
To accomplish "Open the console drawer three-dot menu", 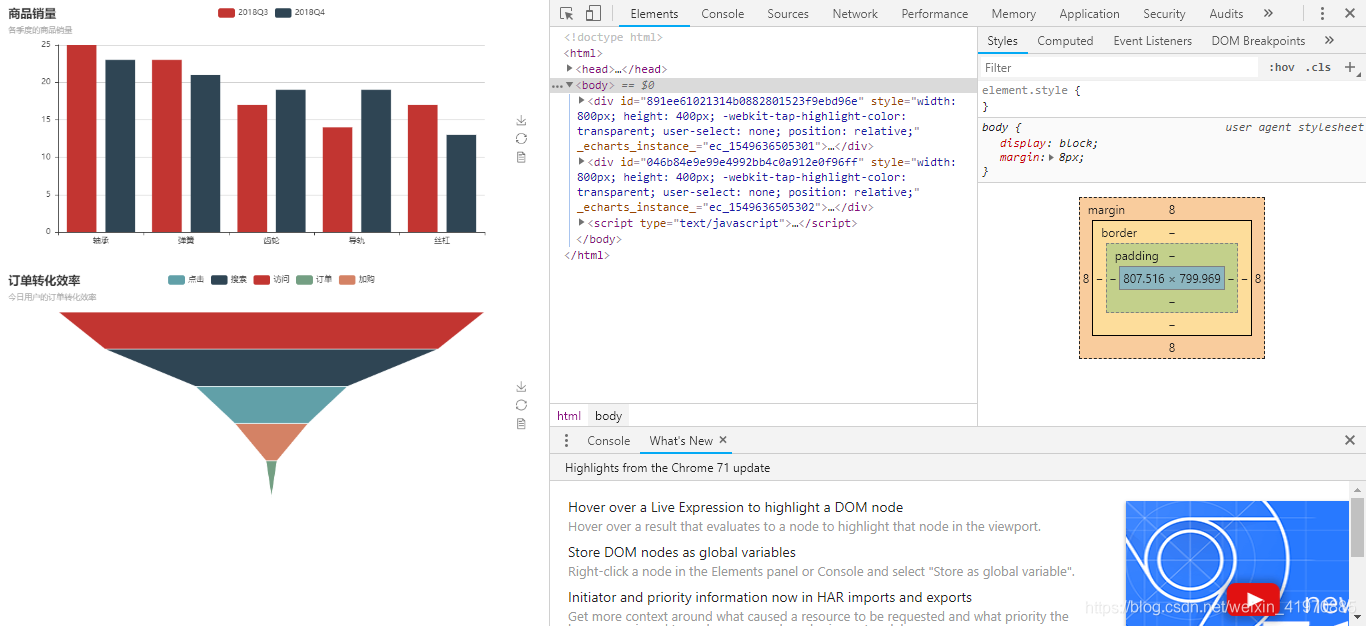I will [x=566, y=440].
